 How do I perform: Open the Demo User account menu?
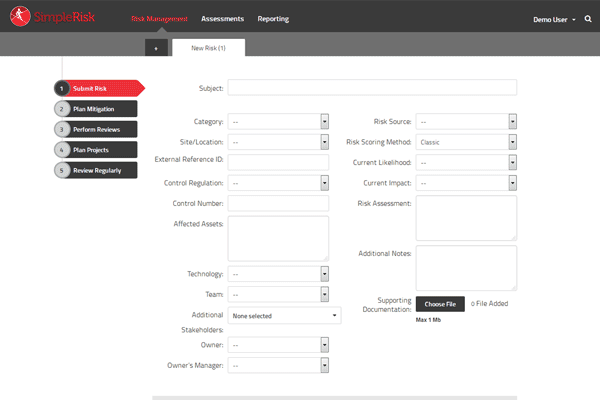(553, 19)
